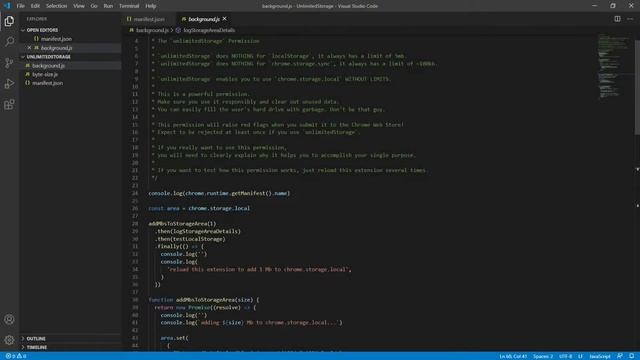Click the console.log getManifest line
This screenshot has height=360, width=640.
click(219, 193)
